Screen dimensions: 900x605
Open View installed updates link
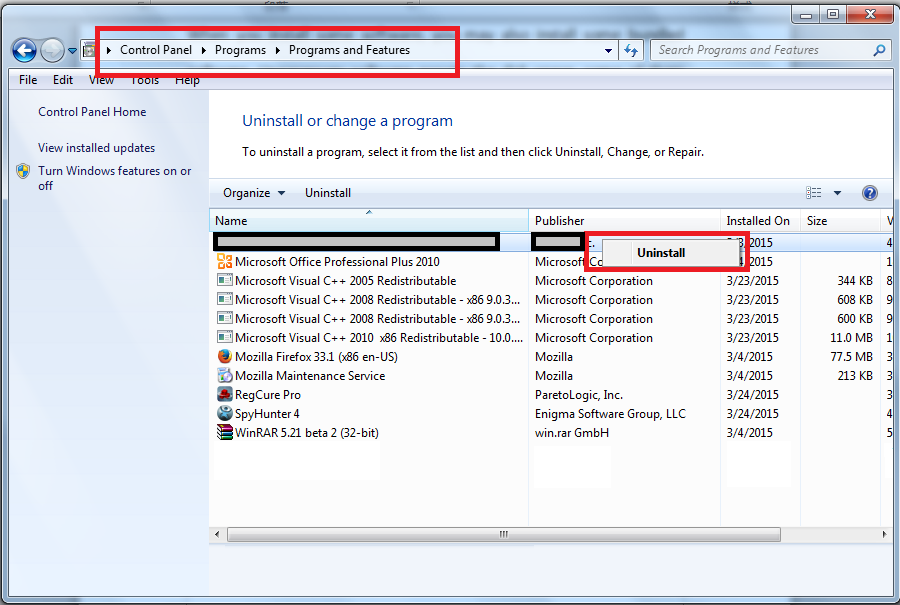coord(96,148)
